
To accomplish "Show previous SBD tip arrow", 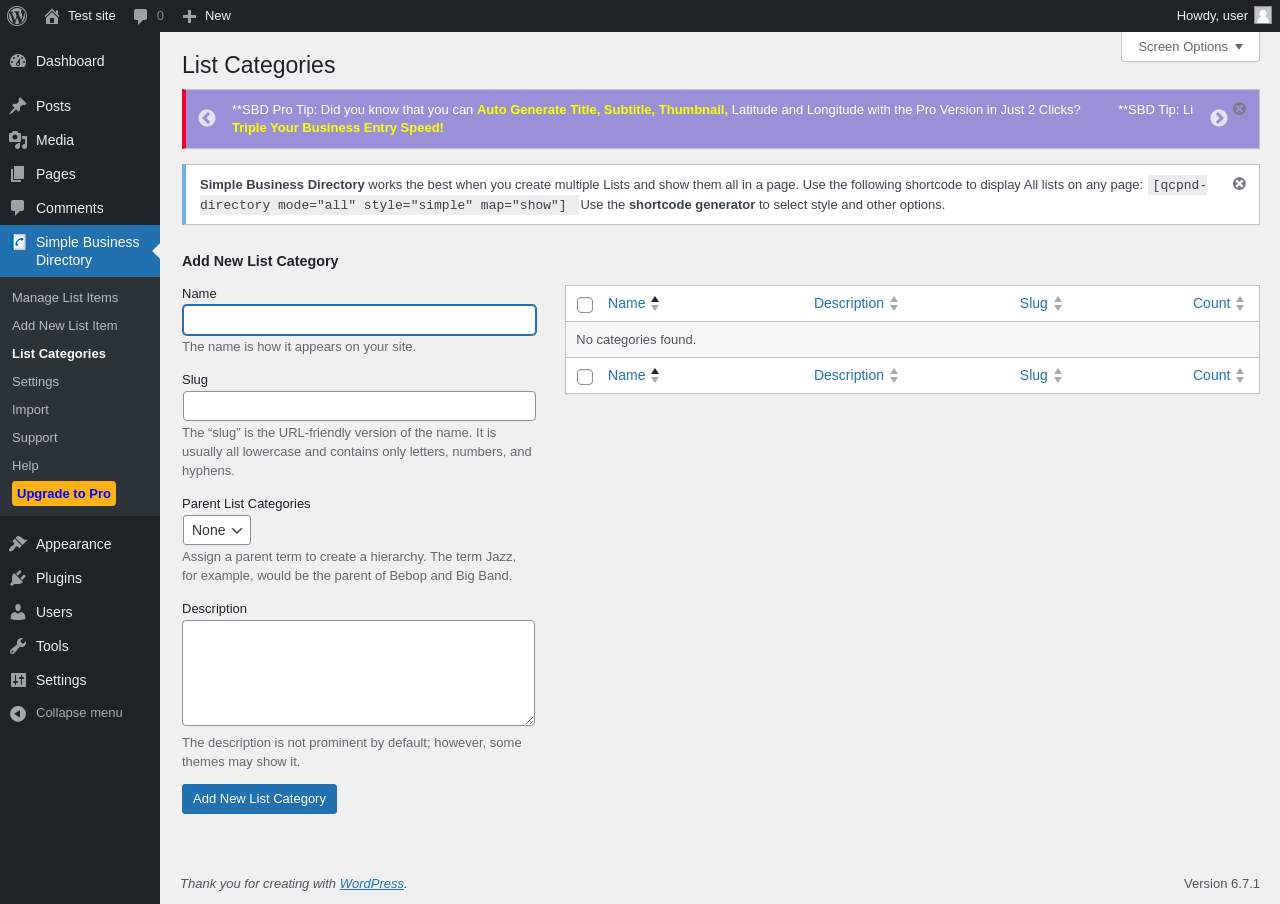I will tap(207, 118).
